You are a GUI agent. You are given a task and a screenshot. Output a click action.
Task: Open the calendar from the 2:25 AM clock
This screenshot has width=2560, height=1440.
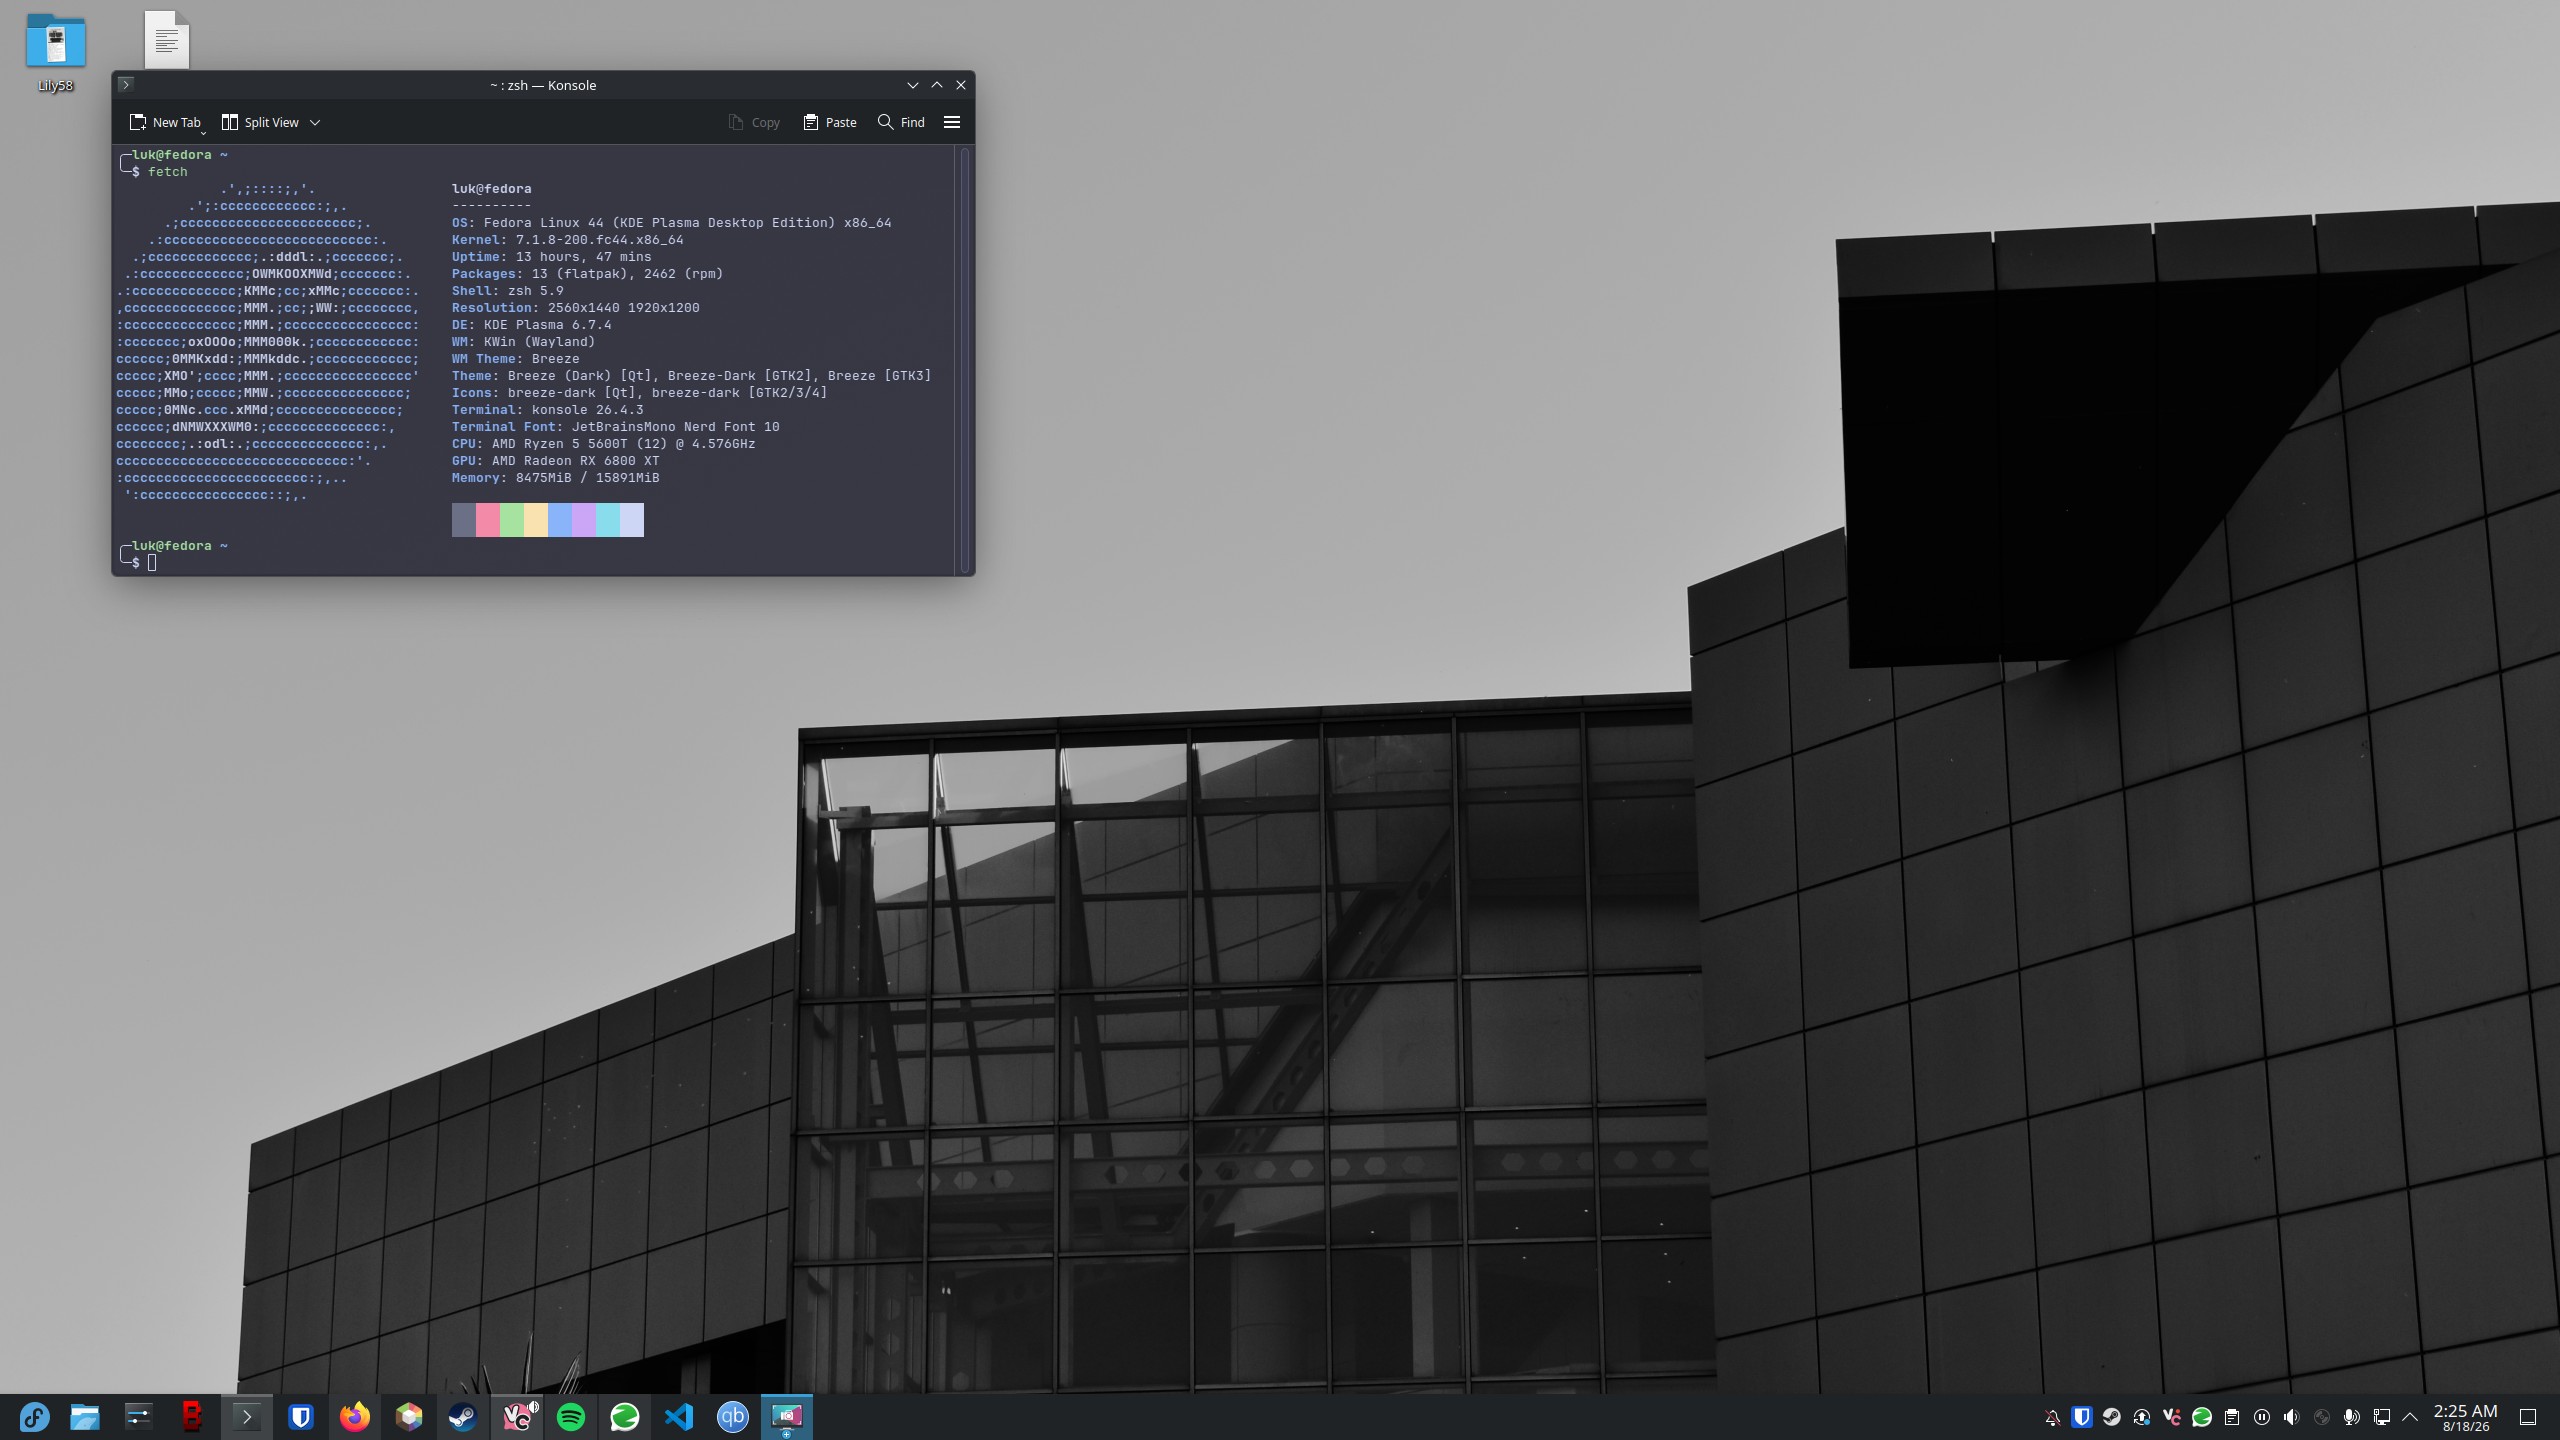point(2465,1417)
